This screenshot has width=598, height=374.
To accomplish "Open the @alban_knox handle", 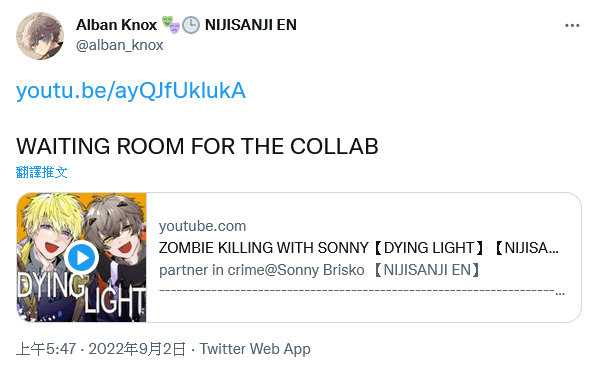I will [119, 45].
